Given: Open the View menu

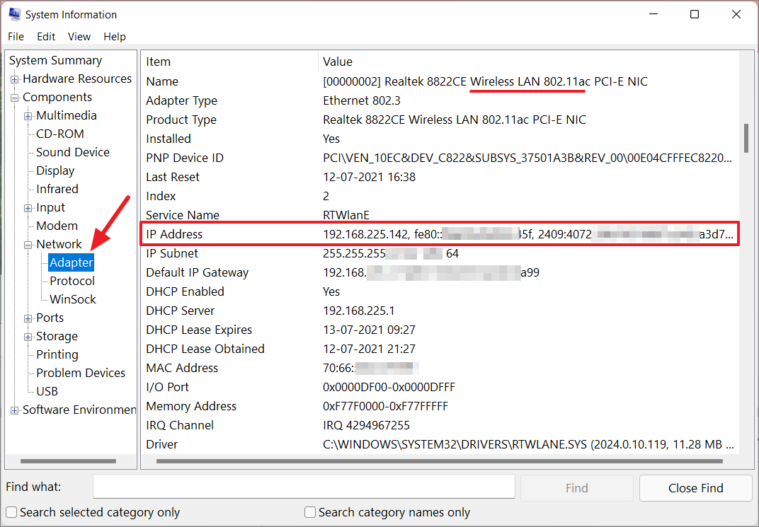Looking at the screenshot, I should pyautogui.click(x=79, y=37).
